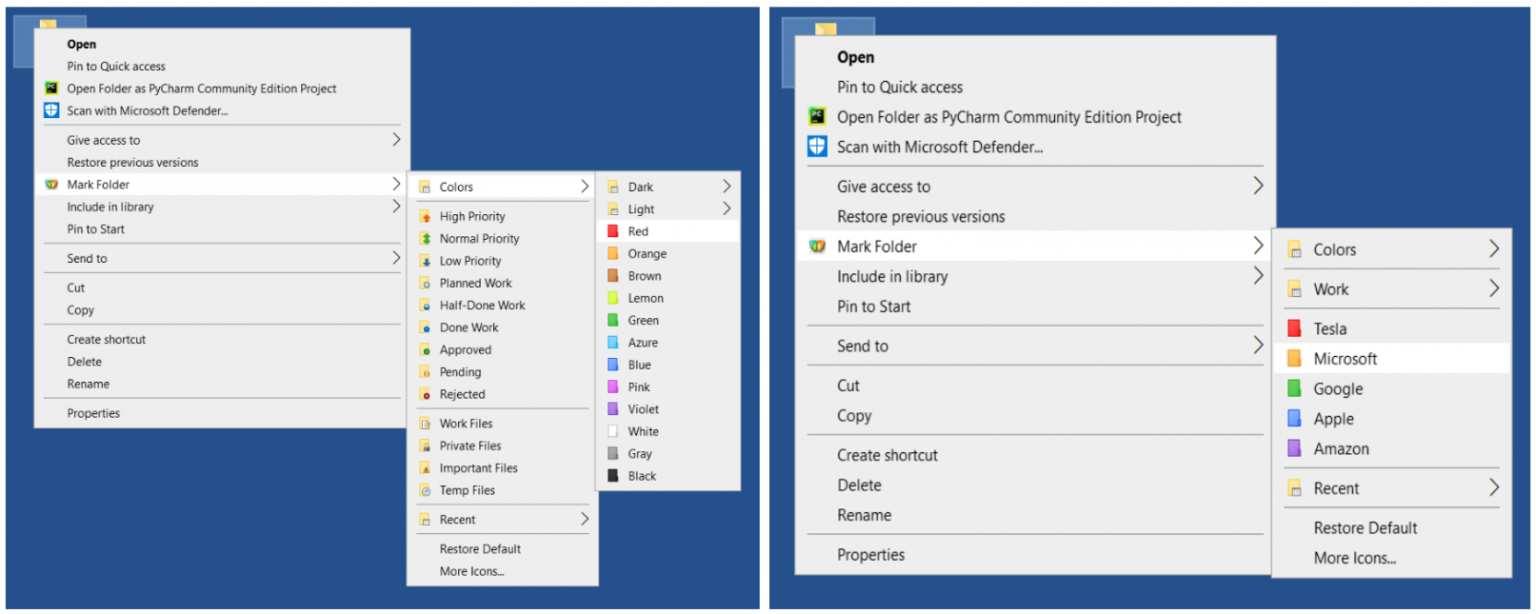This screenshot has width=1536, height=614.
Task: Select the Scan with Microsoft Defender shield icon
Action: coord(53,110)
